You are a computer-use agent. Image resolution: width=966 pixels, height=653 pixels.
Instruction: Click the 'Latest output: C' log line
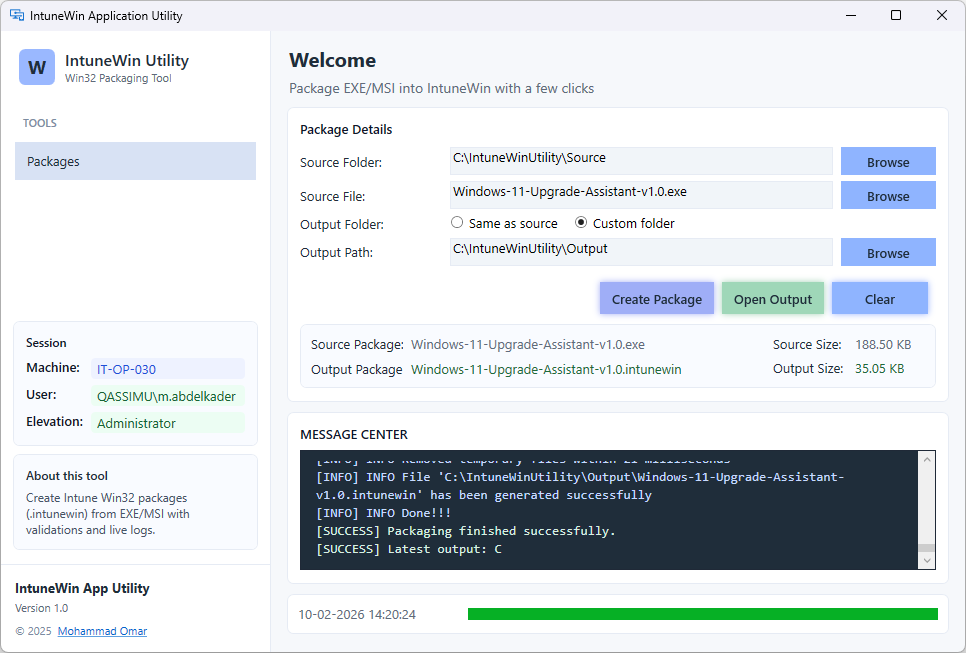tap(409, 549)
